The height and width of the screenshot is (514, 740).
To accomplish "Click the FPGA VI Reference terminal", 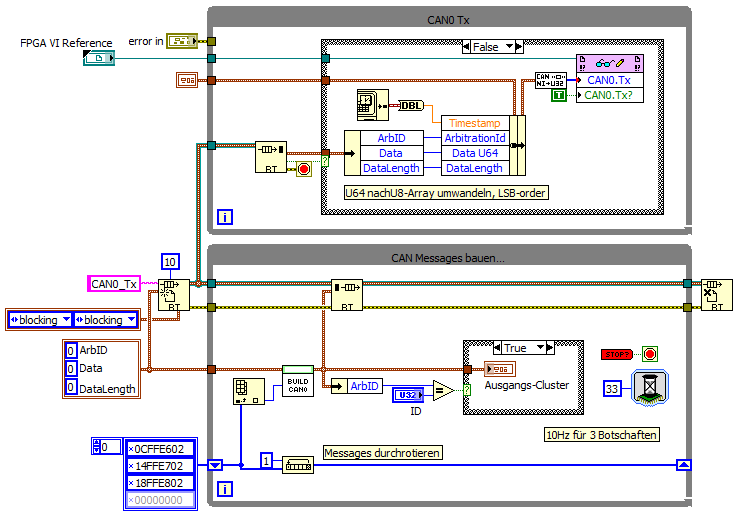I will [99, 58].
